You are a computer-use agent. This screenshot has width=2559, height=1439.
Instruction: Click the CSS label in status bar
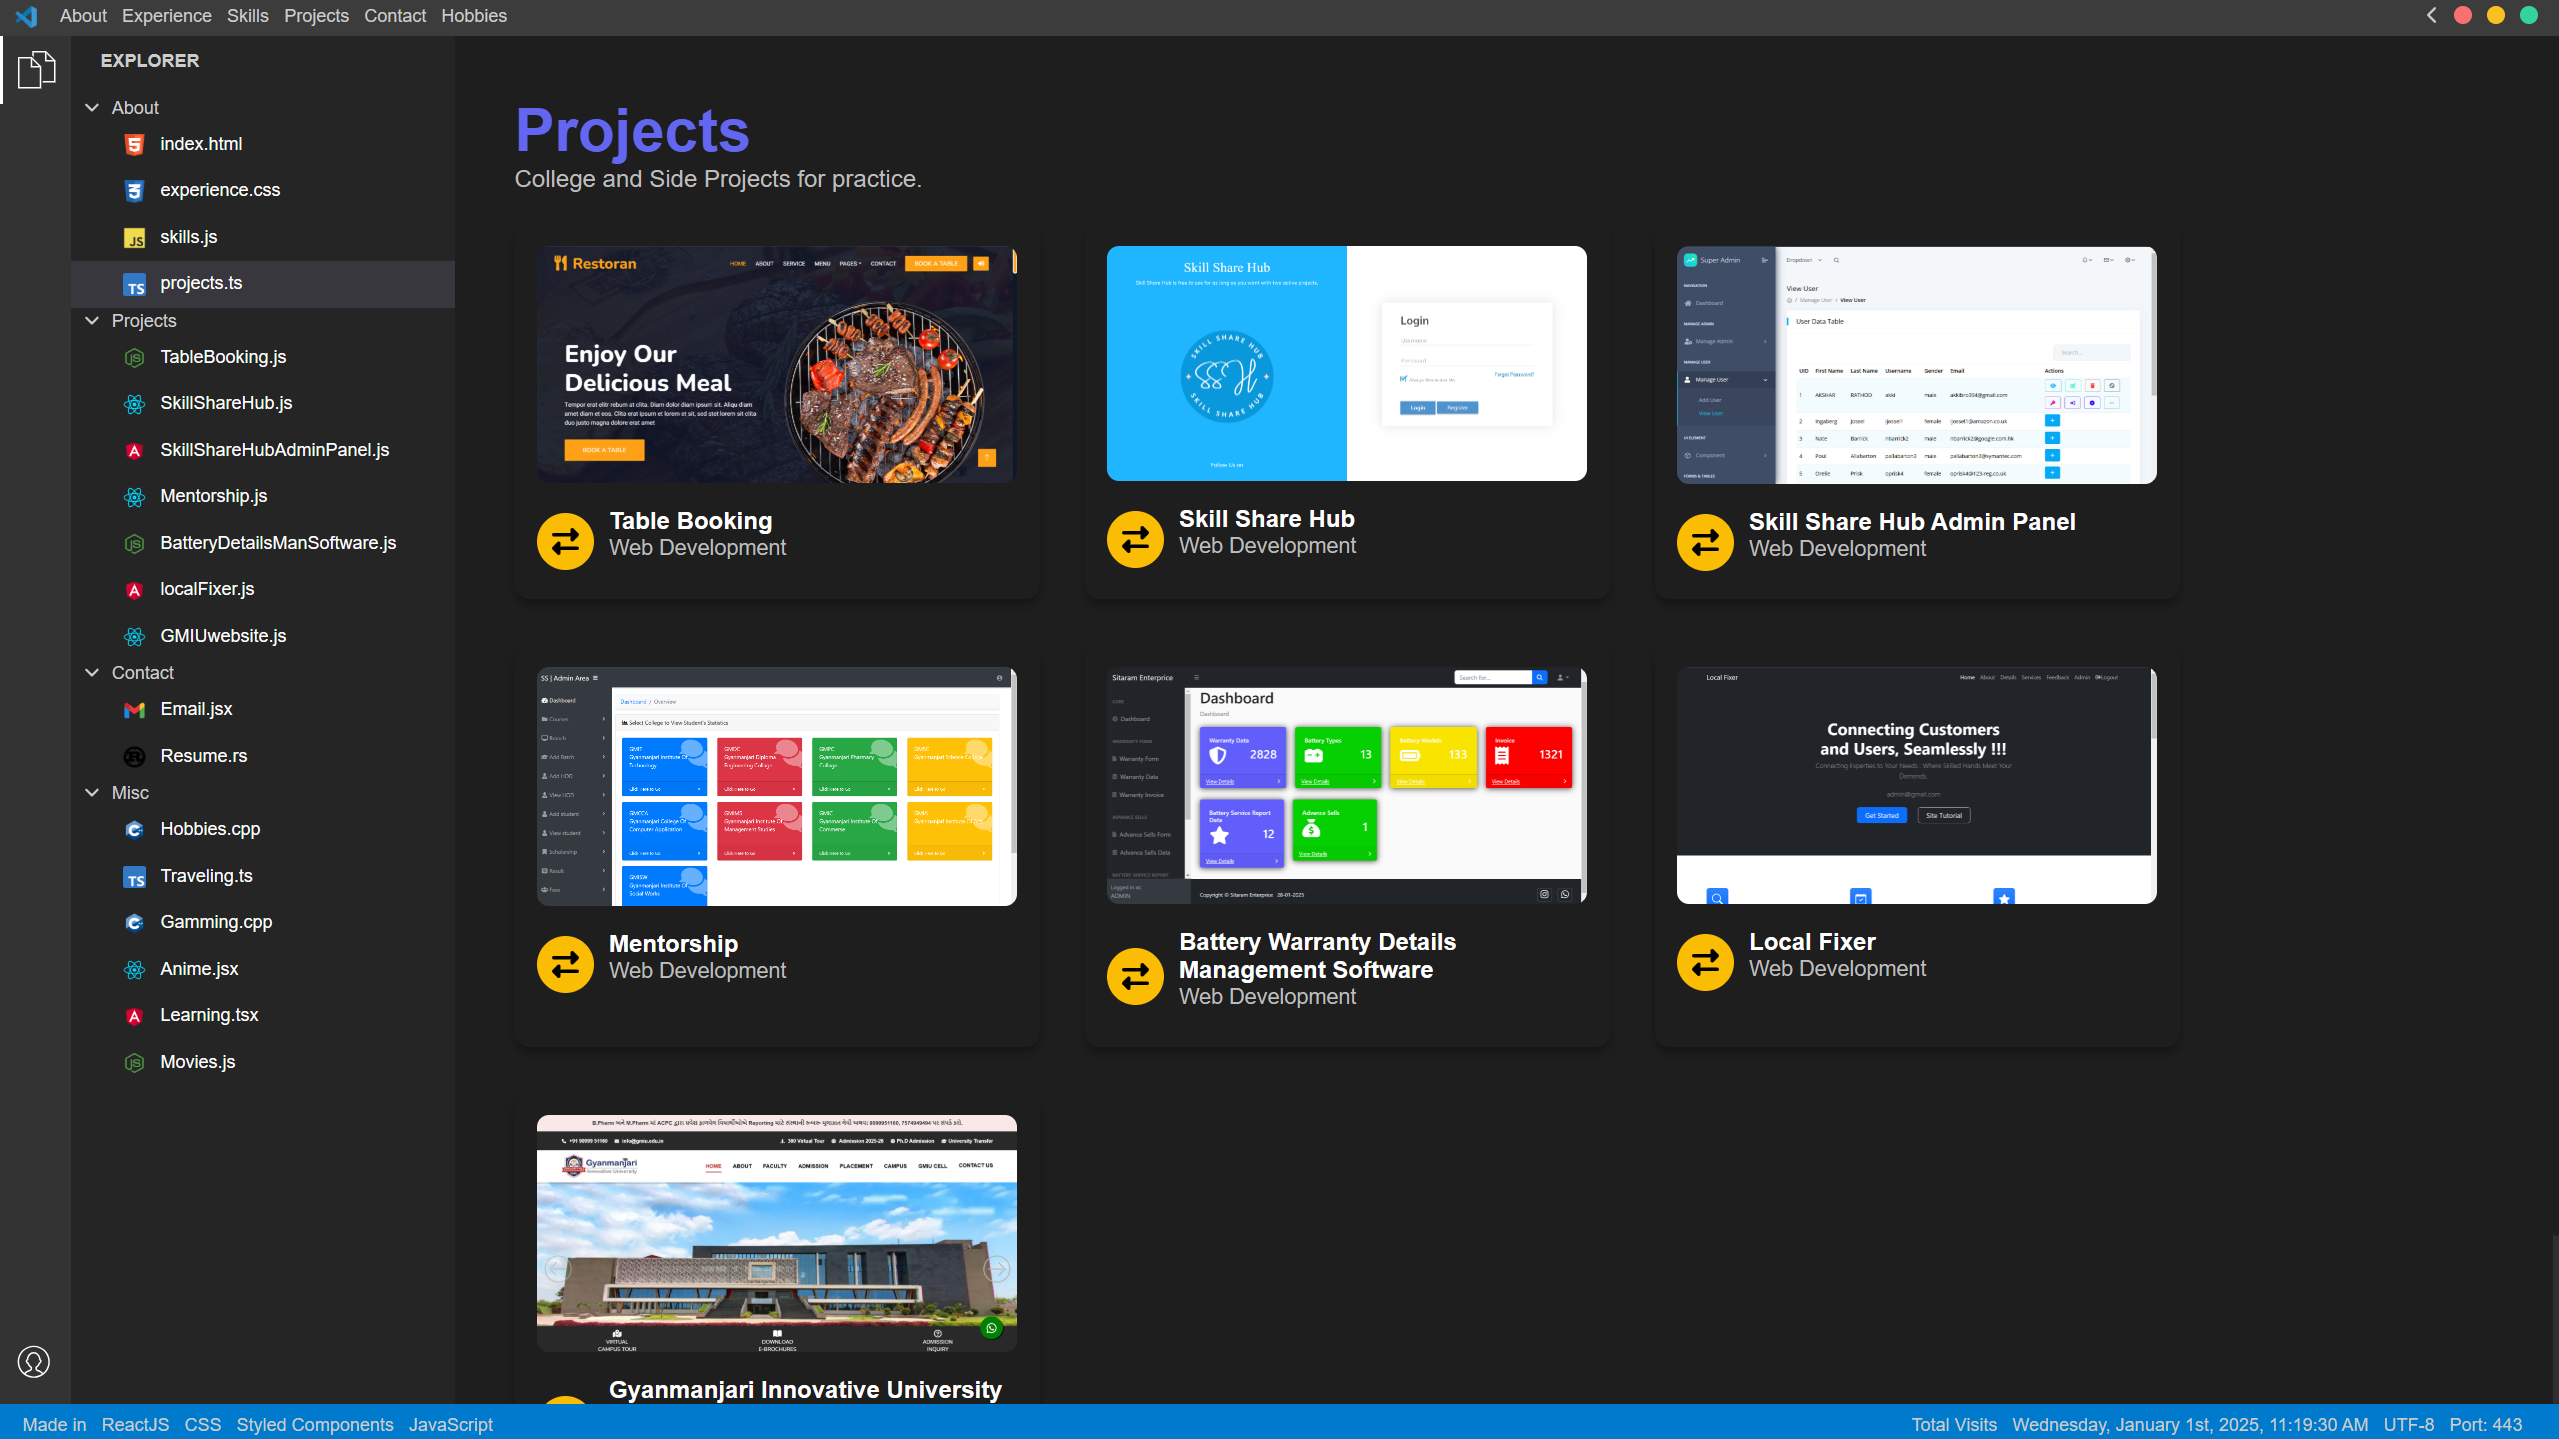(203, 1425)
